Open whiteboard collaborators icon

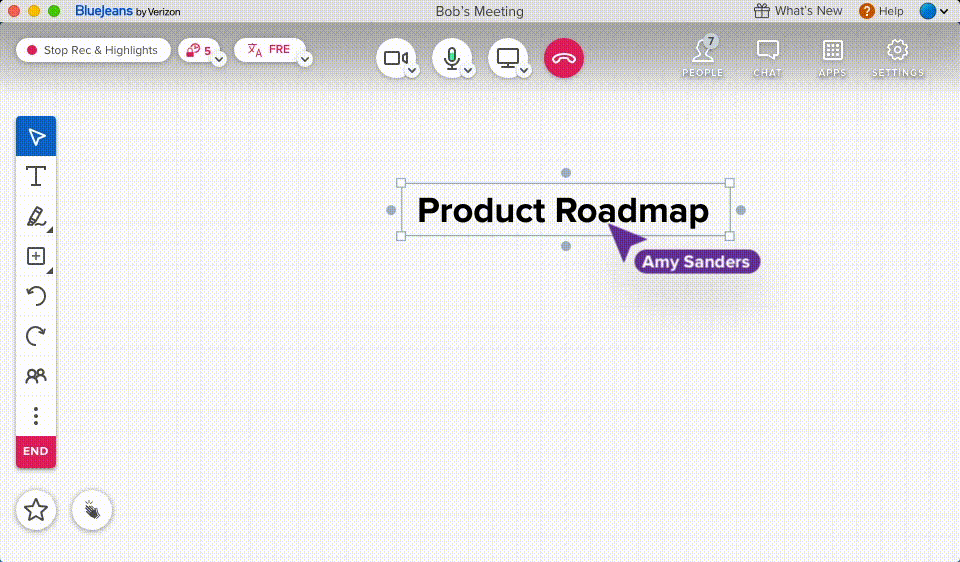[x=36, y=375]
